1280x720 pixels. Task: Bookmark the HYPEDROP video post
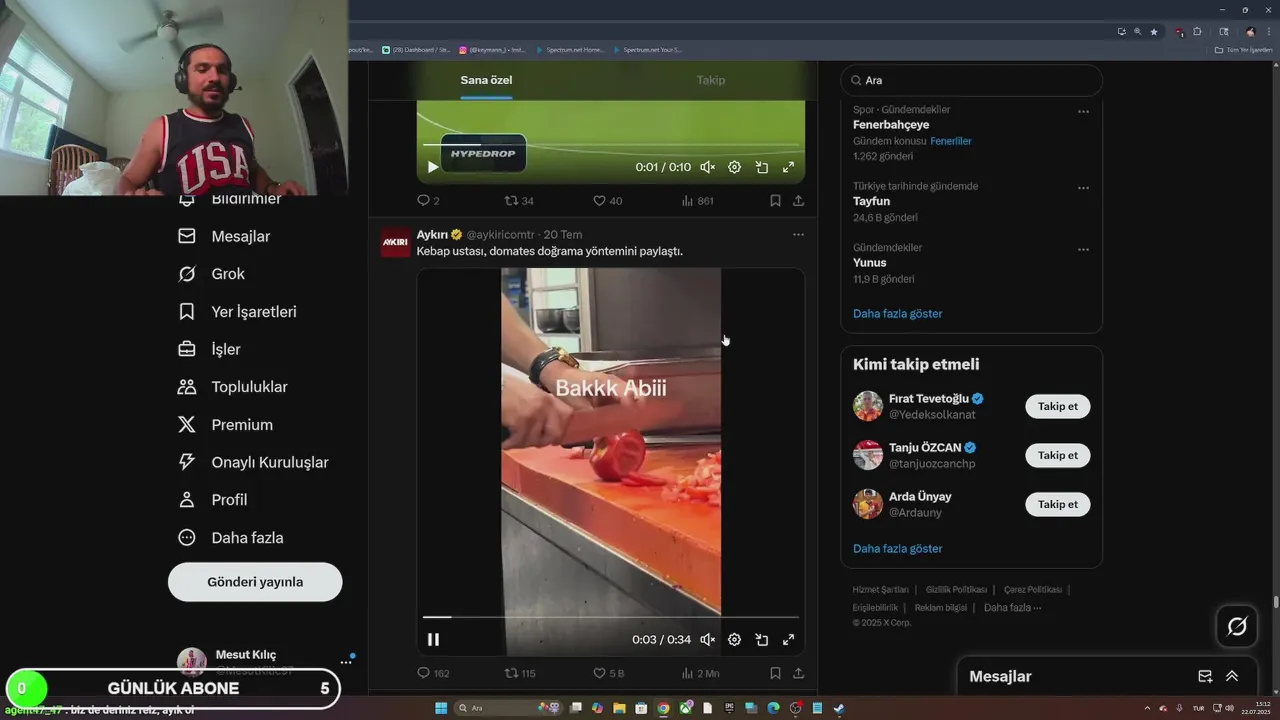[775, 201]
